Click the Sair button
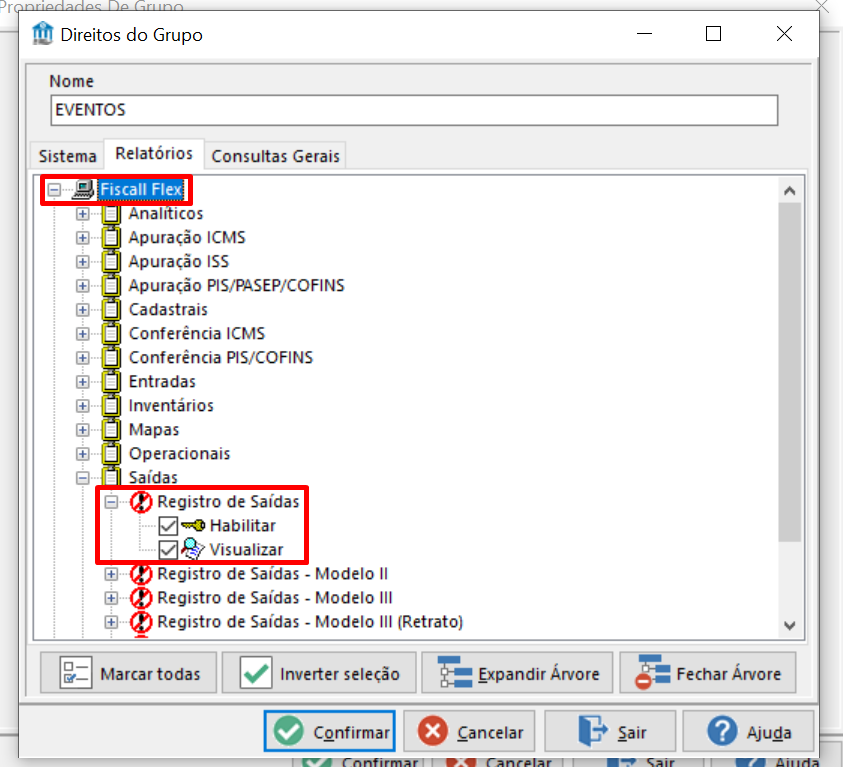 610,732
